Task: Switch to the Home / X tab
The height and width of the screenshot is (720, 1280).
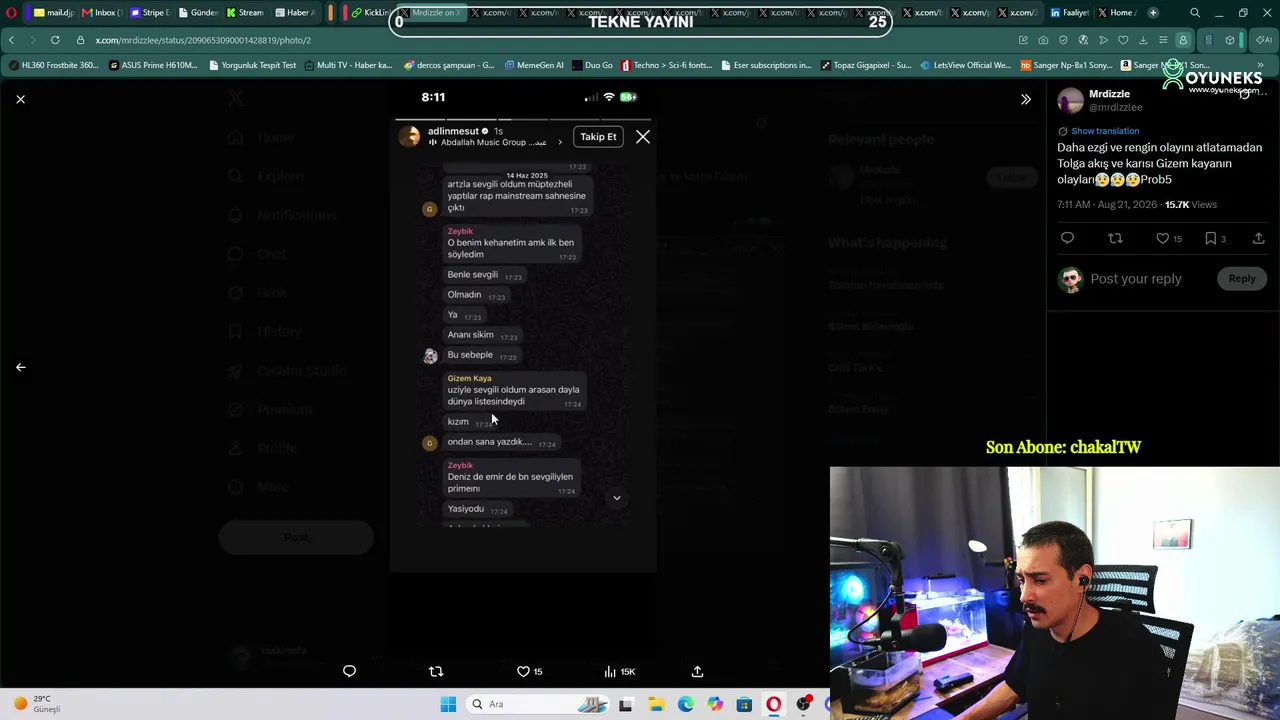Action: (1116, 13)
